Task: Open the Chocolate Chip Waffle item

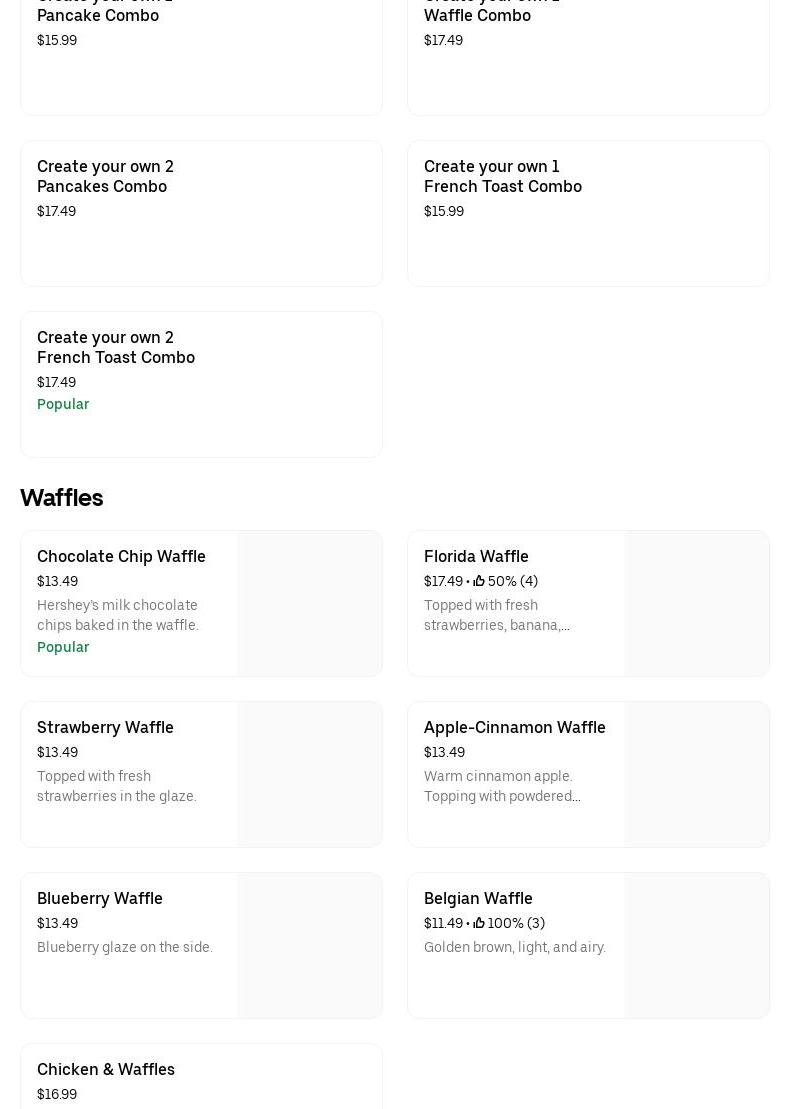Action: 121,557
